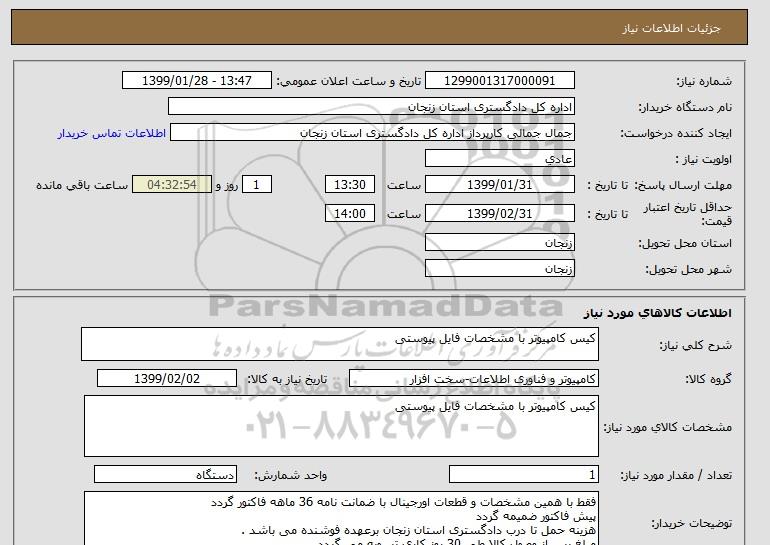Click the price validity time 14:00
Screen dimensions: 770x545
pos(350,214)
